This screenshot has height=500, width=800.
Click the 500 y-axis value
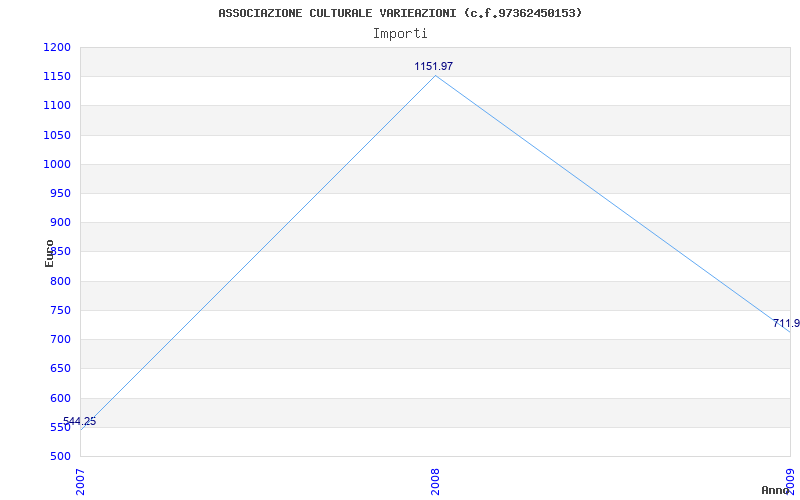pos(60,456)
